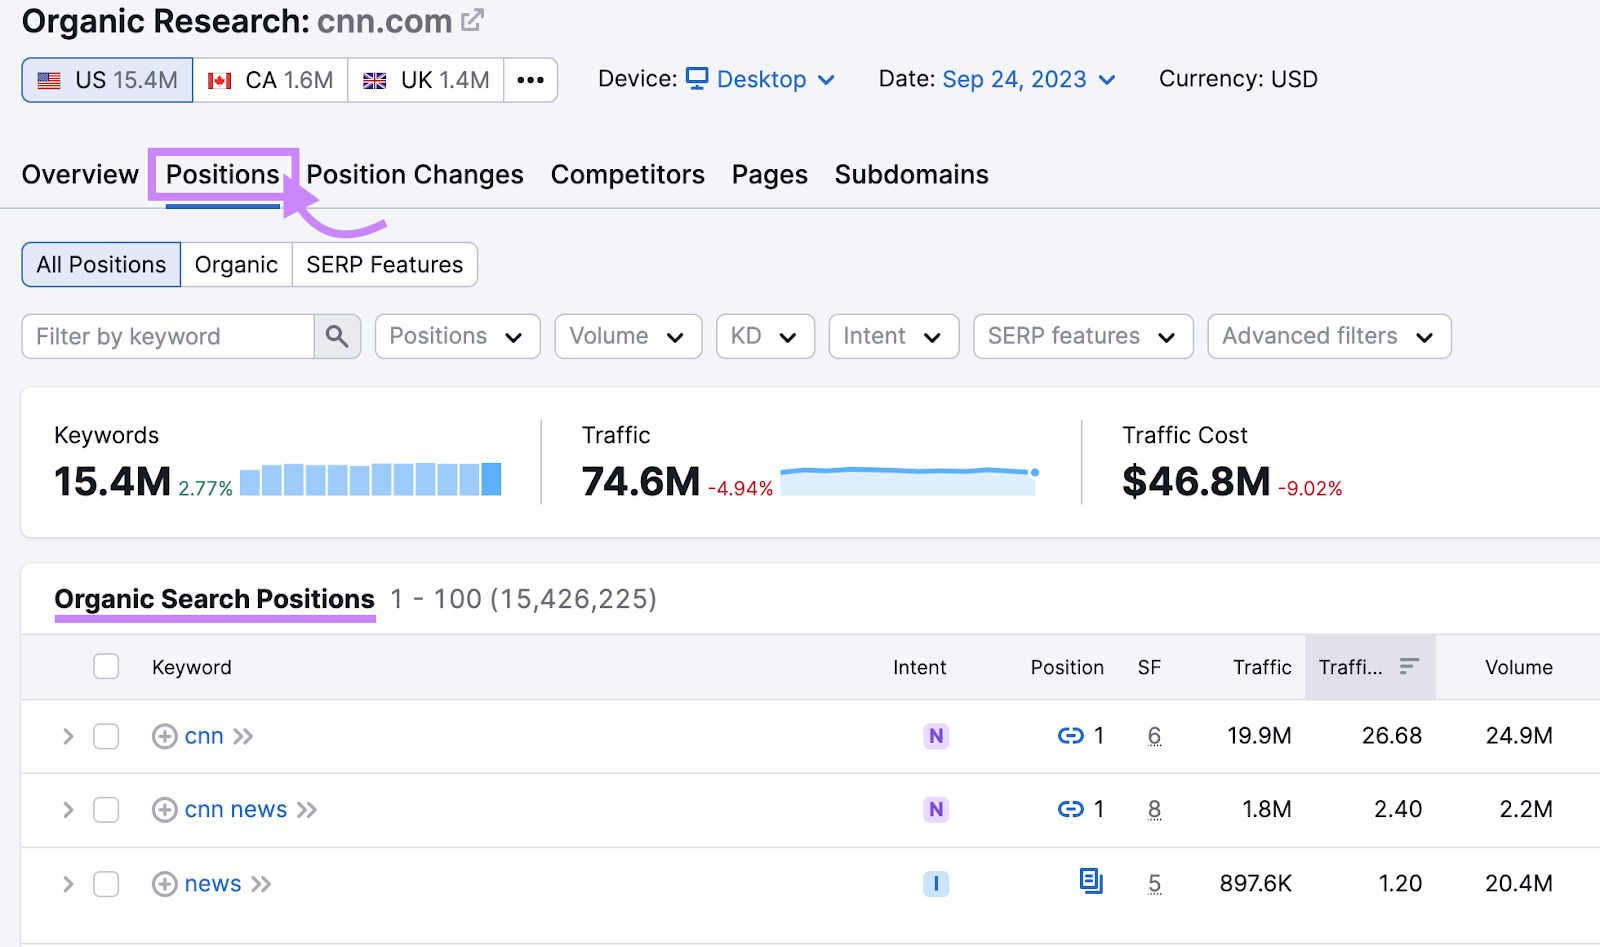Select the US flag country tab
1600x947 pixels.
pos(106,80)
